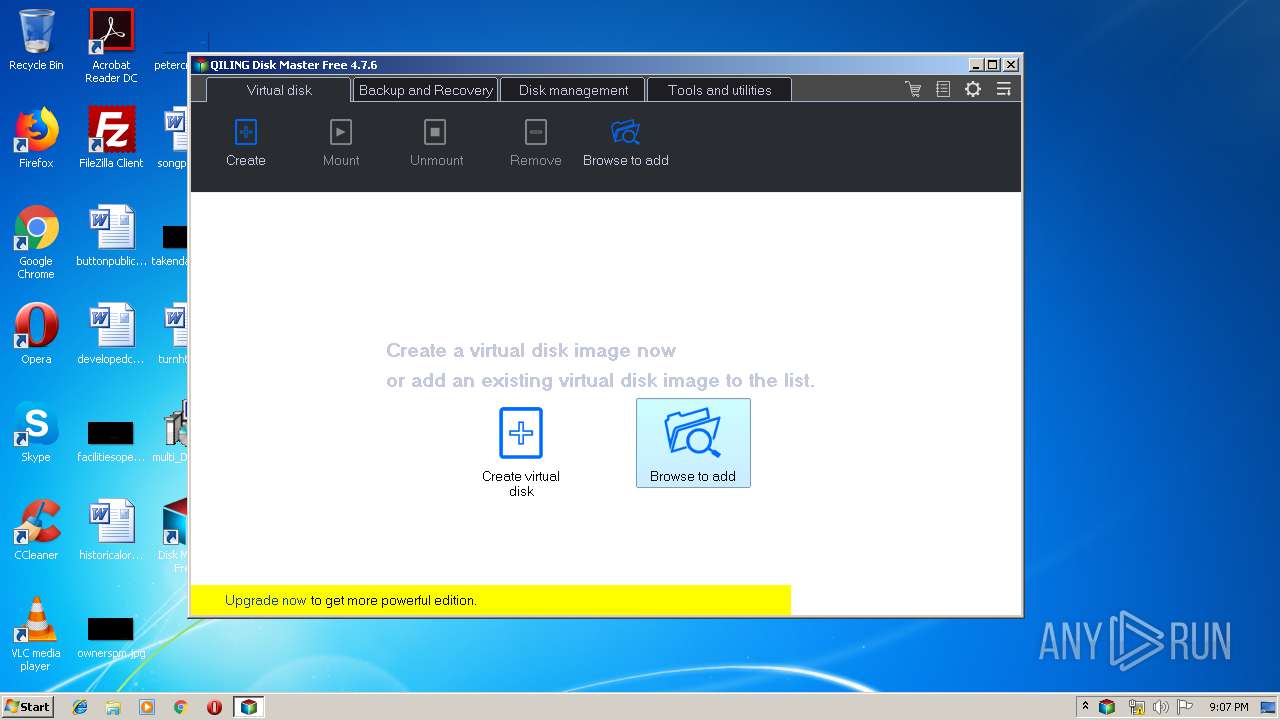Click the volume tray icon
1280x720 pixels.
click(x=1160, y=707)
